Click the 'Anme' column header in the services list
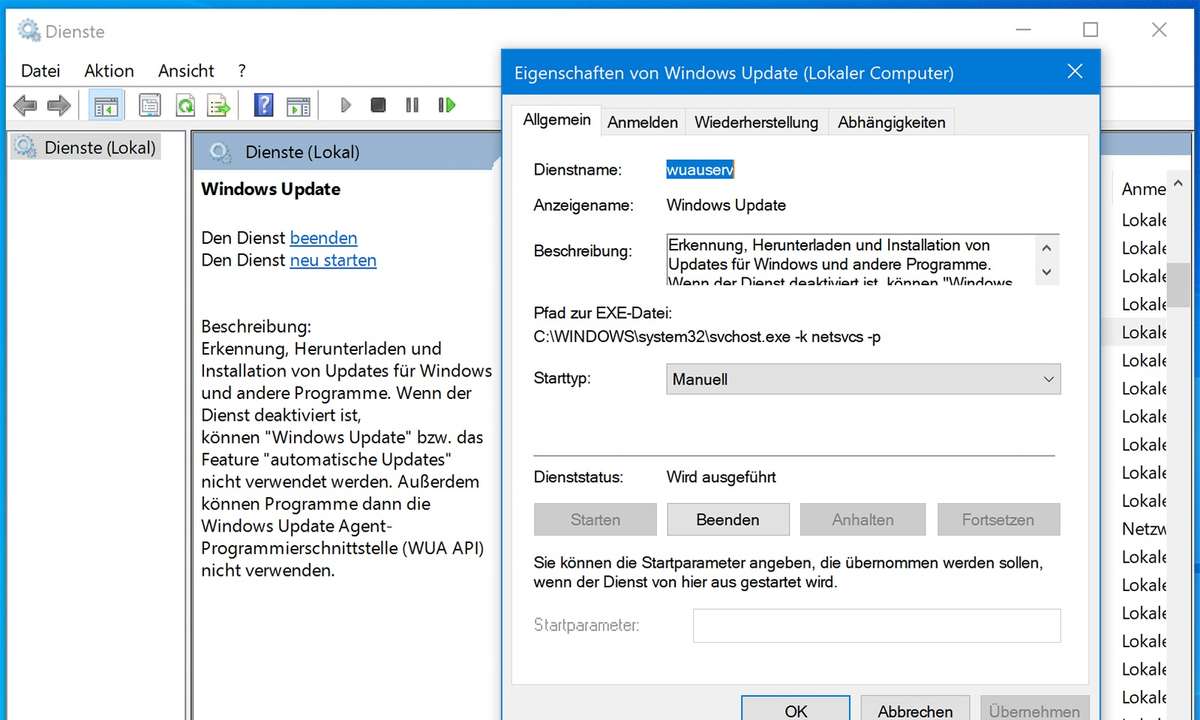The height and width of the screenshot is (720, 1200). point(1144,189)
